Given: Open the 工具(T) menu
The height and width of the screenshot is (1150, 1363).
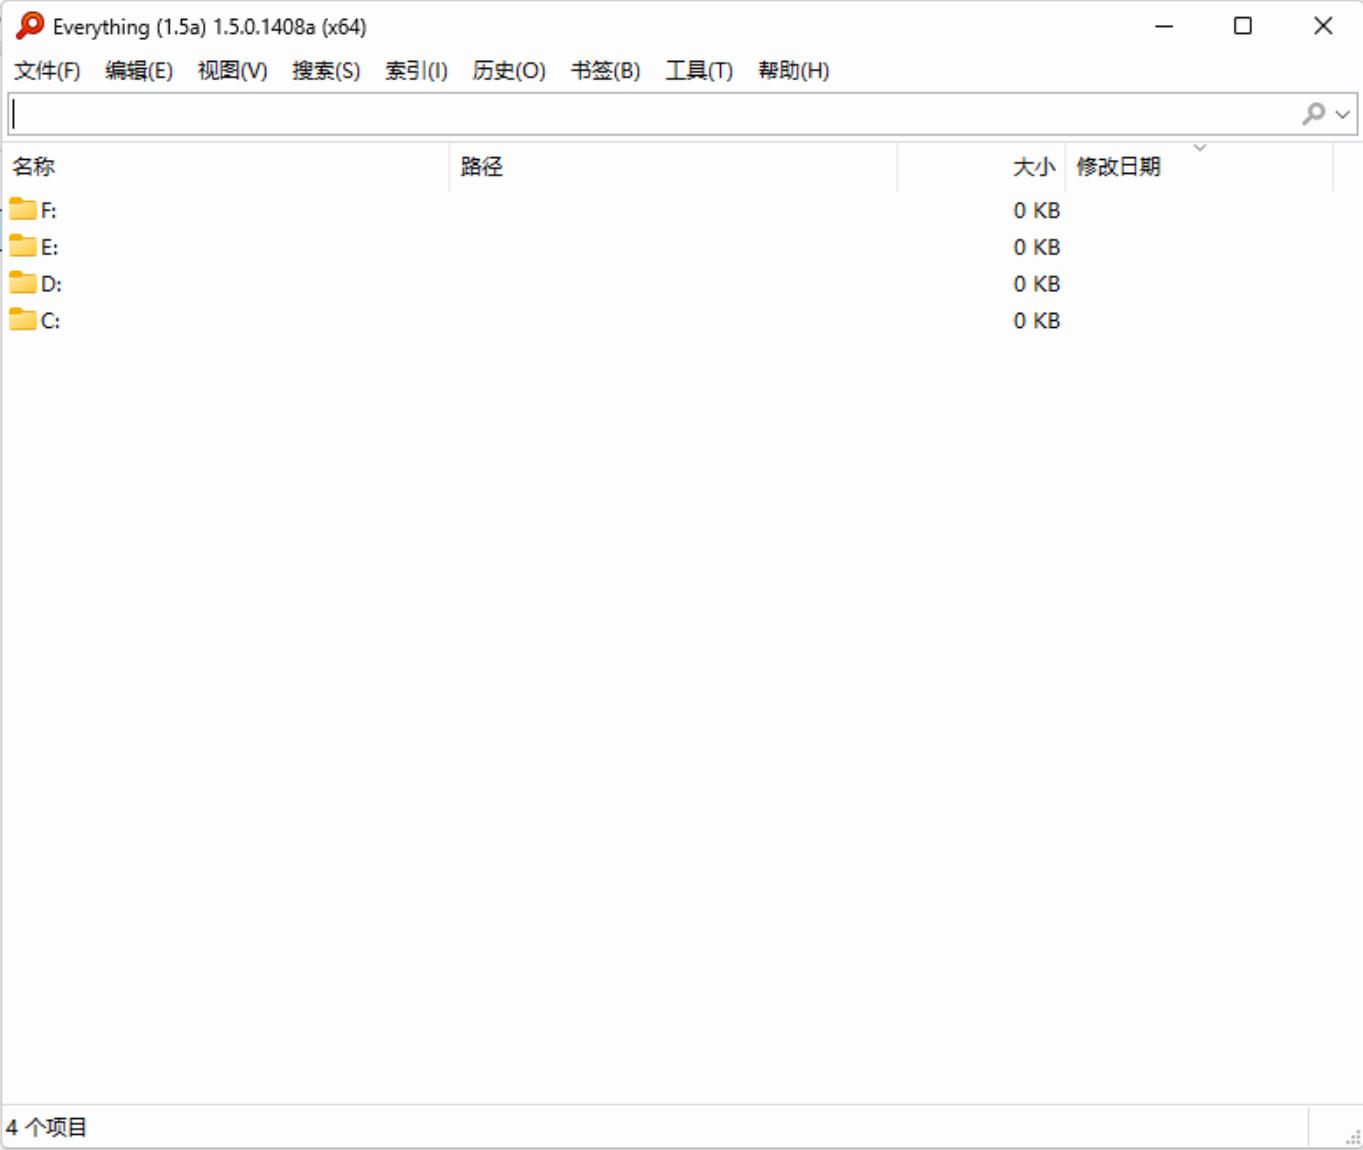Looking at the screenshot, I should click(699, 71).
